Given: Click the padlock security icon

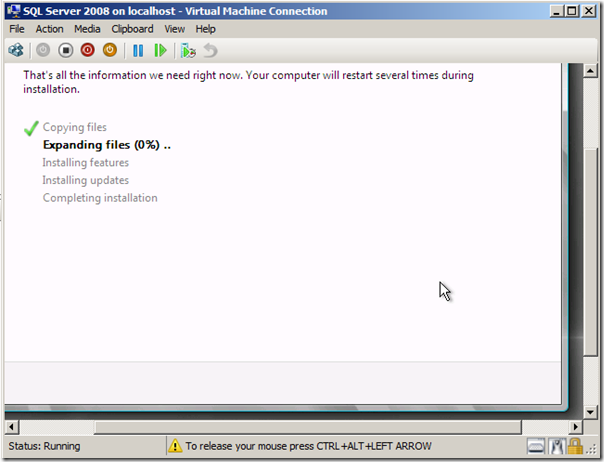Looking at the screenshot, I should 575,446.
